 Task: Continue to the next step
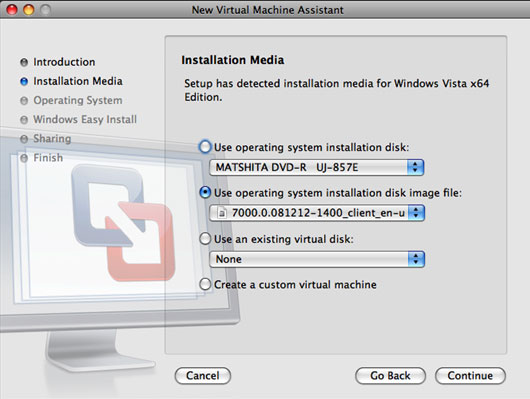(470, 376)
